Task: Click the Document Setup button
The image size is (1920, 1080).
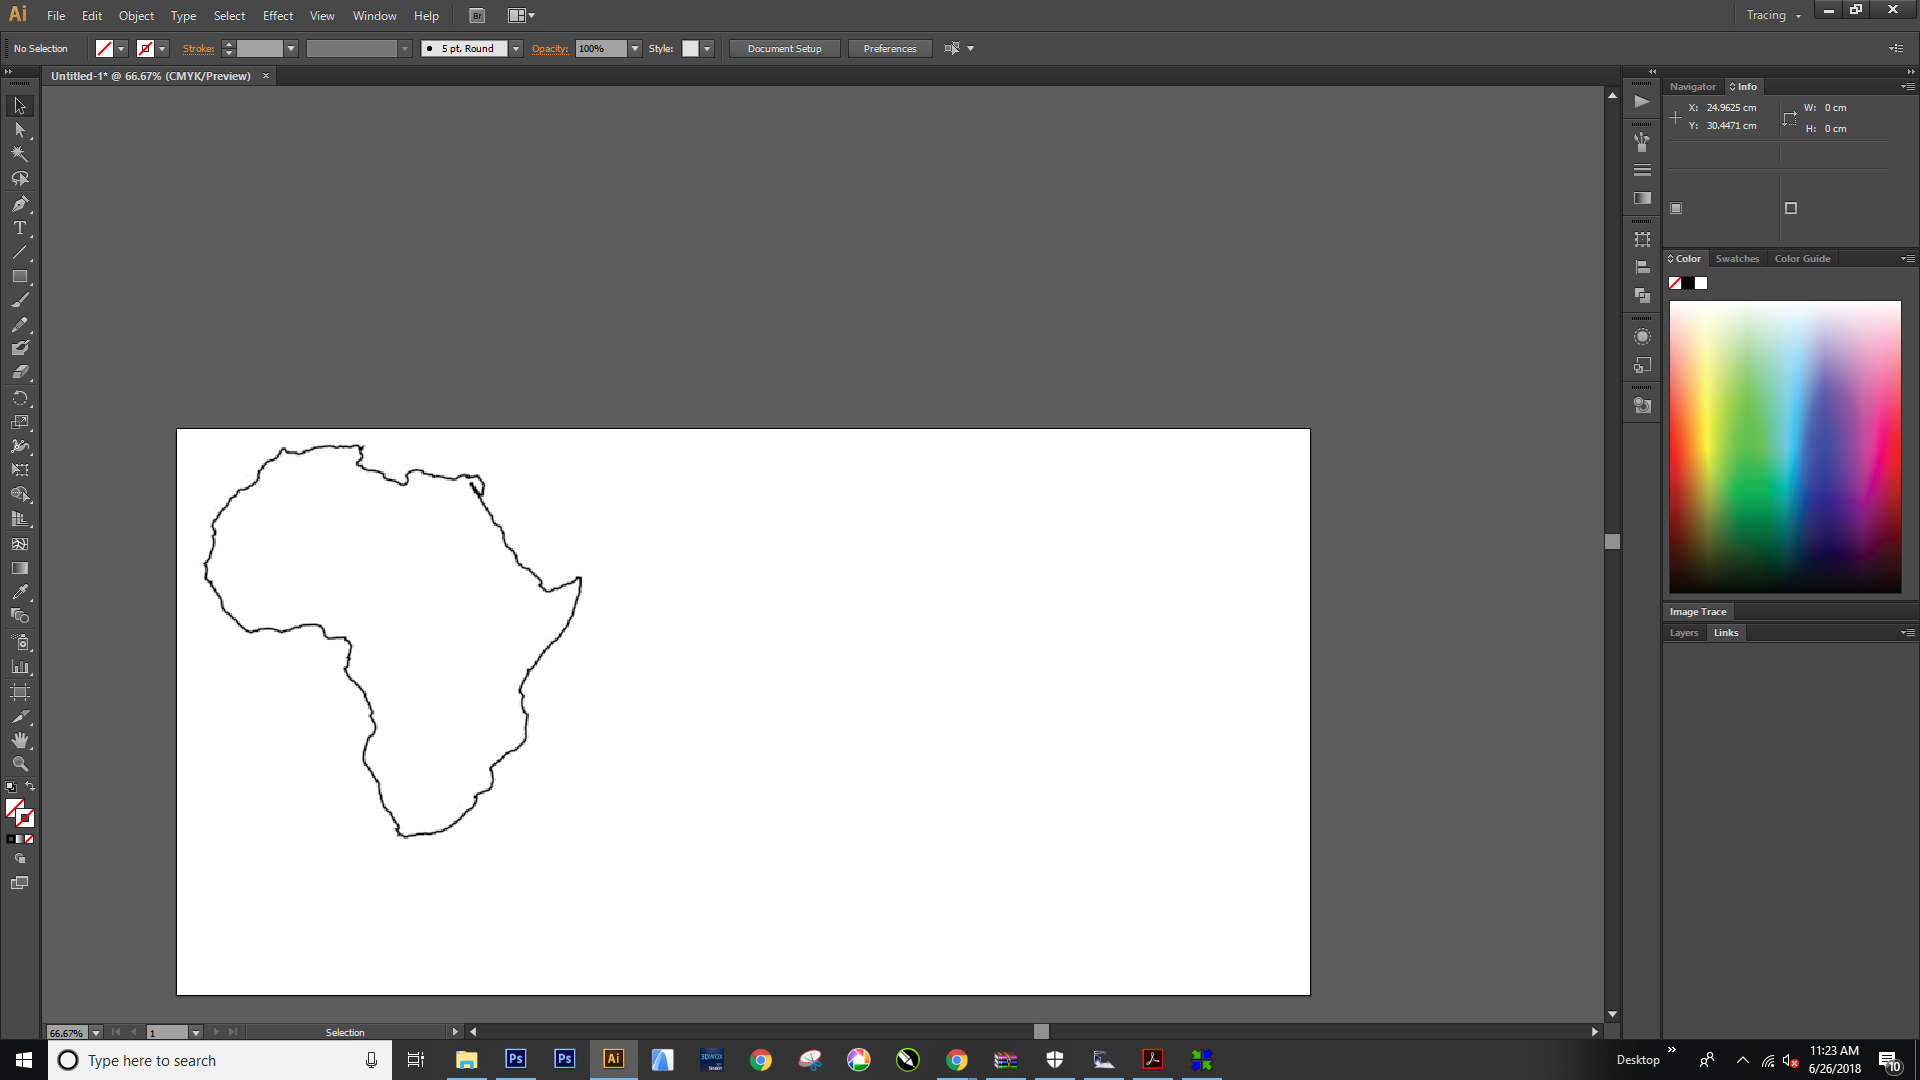Action: click(x=784, y=48)
